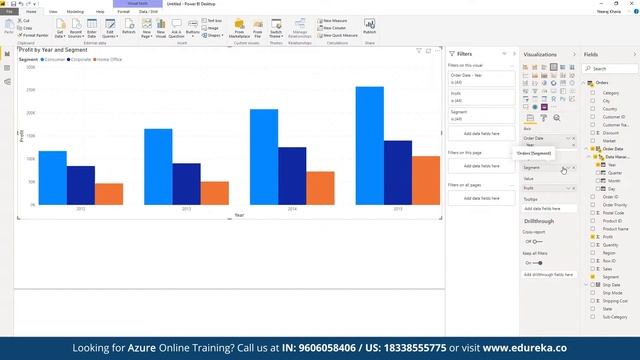Click the filter icon on the chart header
This screenshot has height=360, width=640.
(419, 51)
